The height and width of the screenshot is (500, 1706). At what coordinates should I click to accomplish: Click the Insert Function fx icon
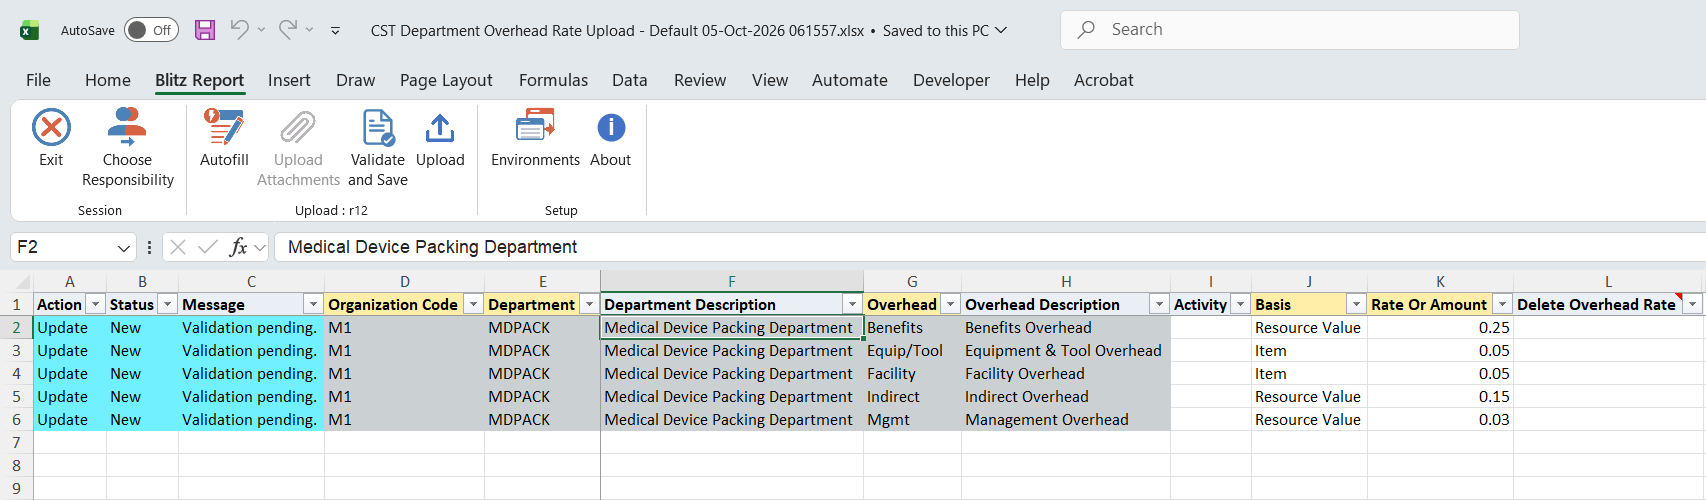coord(238,247)
